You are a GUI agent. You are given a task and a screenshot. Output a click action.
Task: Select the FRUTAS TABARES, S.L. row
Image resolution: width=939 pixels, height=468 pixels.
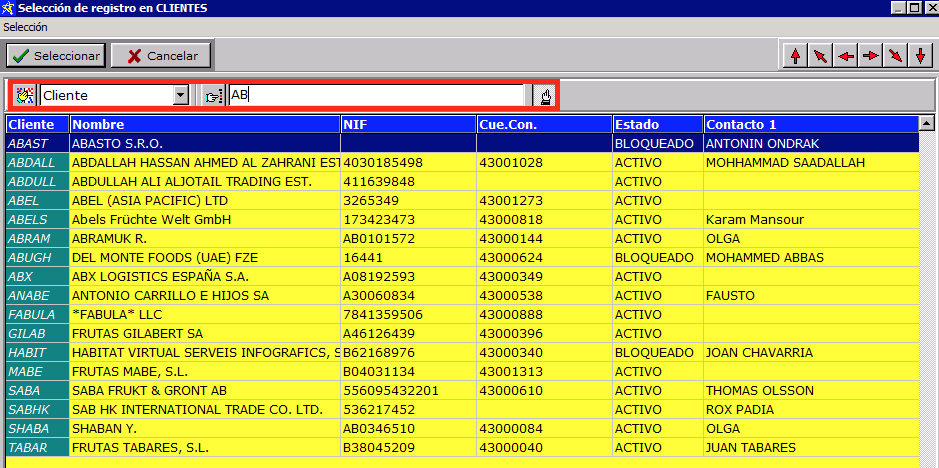204,447
